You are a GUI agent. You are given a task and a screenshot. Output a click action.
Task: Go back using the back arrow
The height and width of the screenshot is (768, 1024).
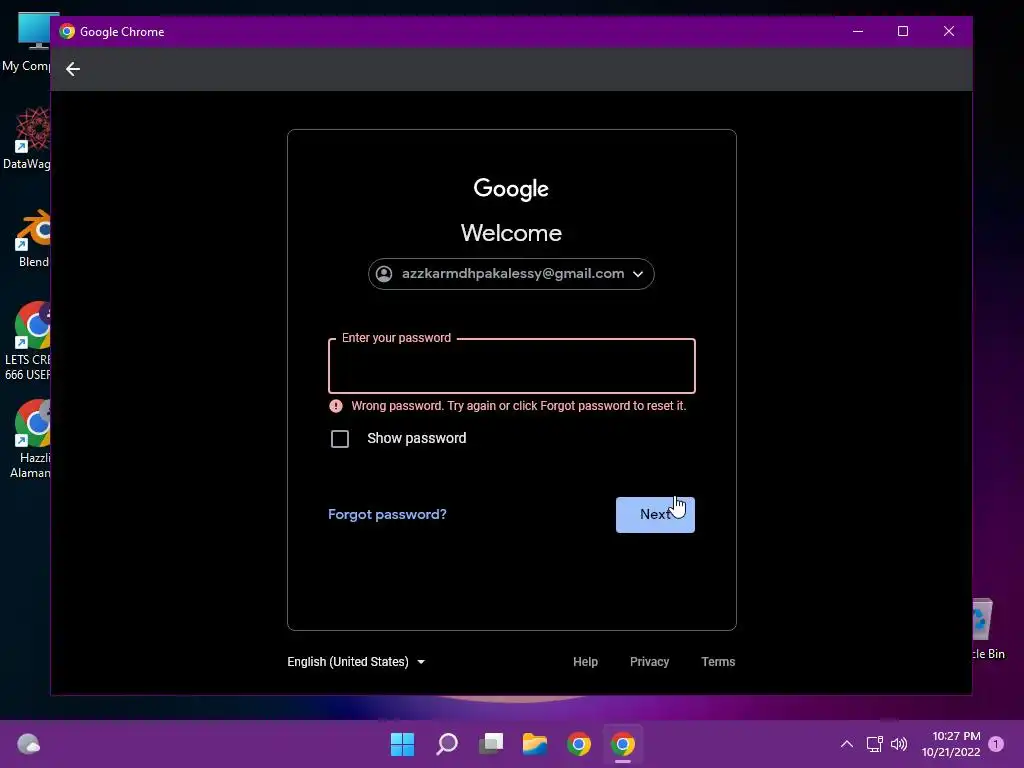click(x=72, y=69)
